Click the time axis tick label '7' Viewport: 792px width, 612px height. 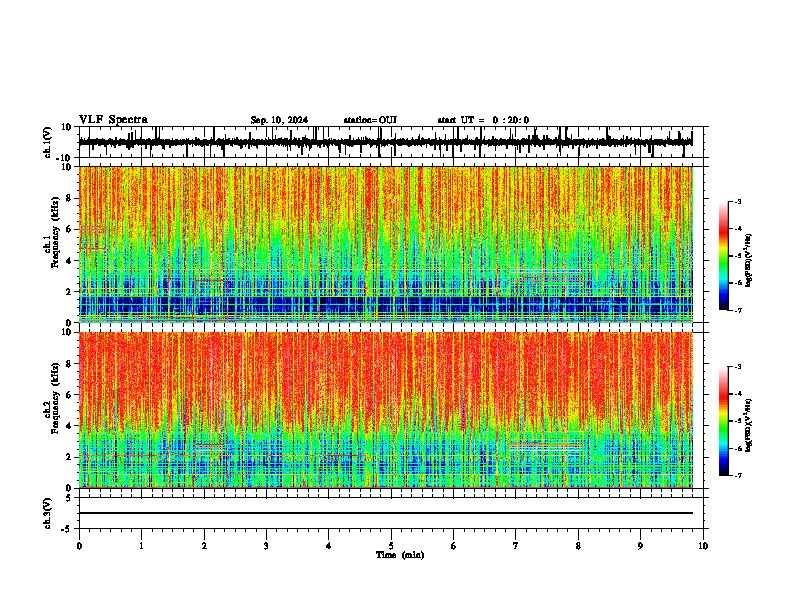pyautogui.click(x=516, y=546)
